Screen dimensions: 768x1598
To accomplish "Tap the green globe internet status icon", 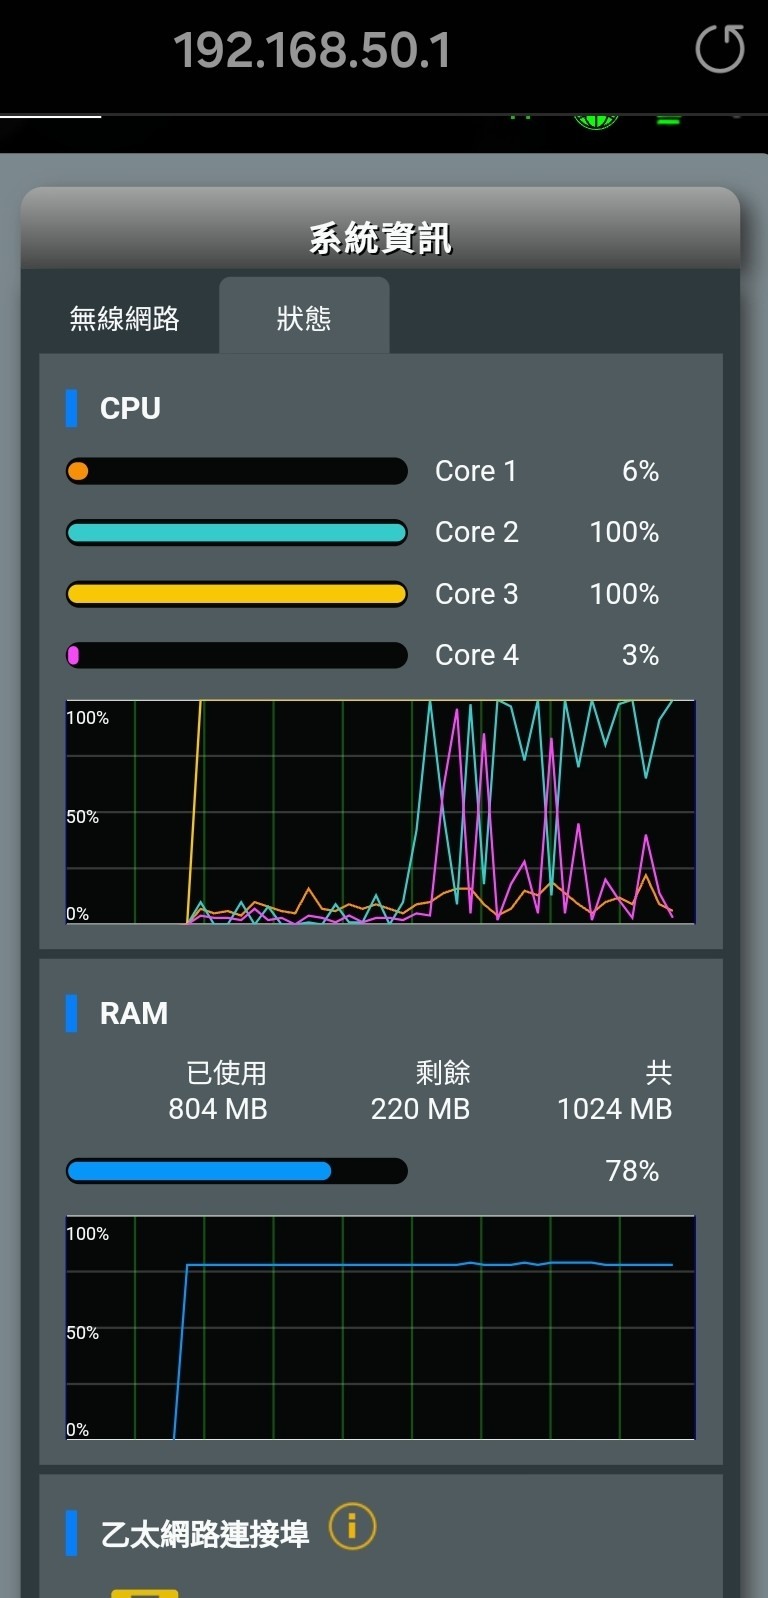I will tap(596, 122).
